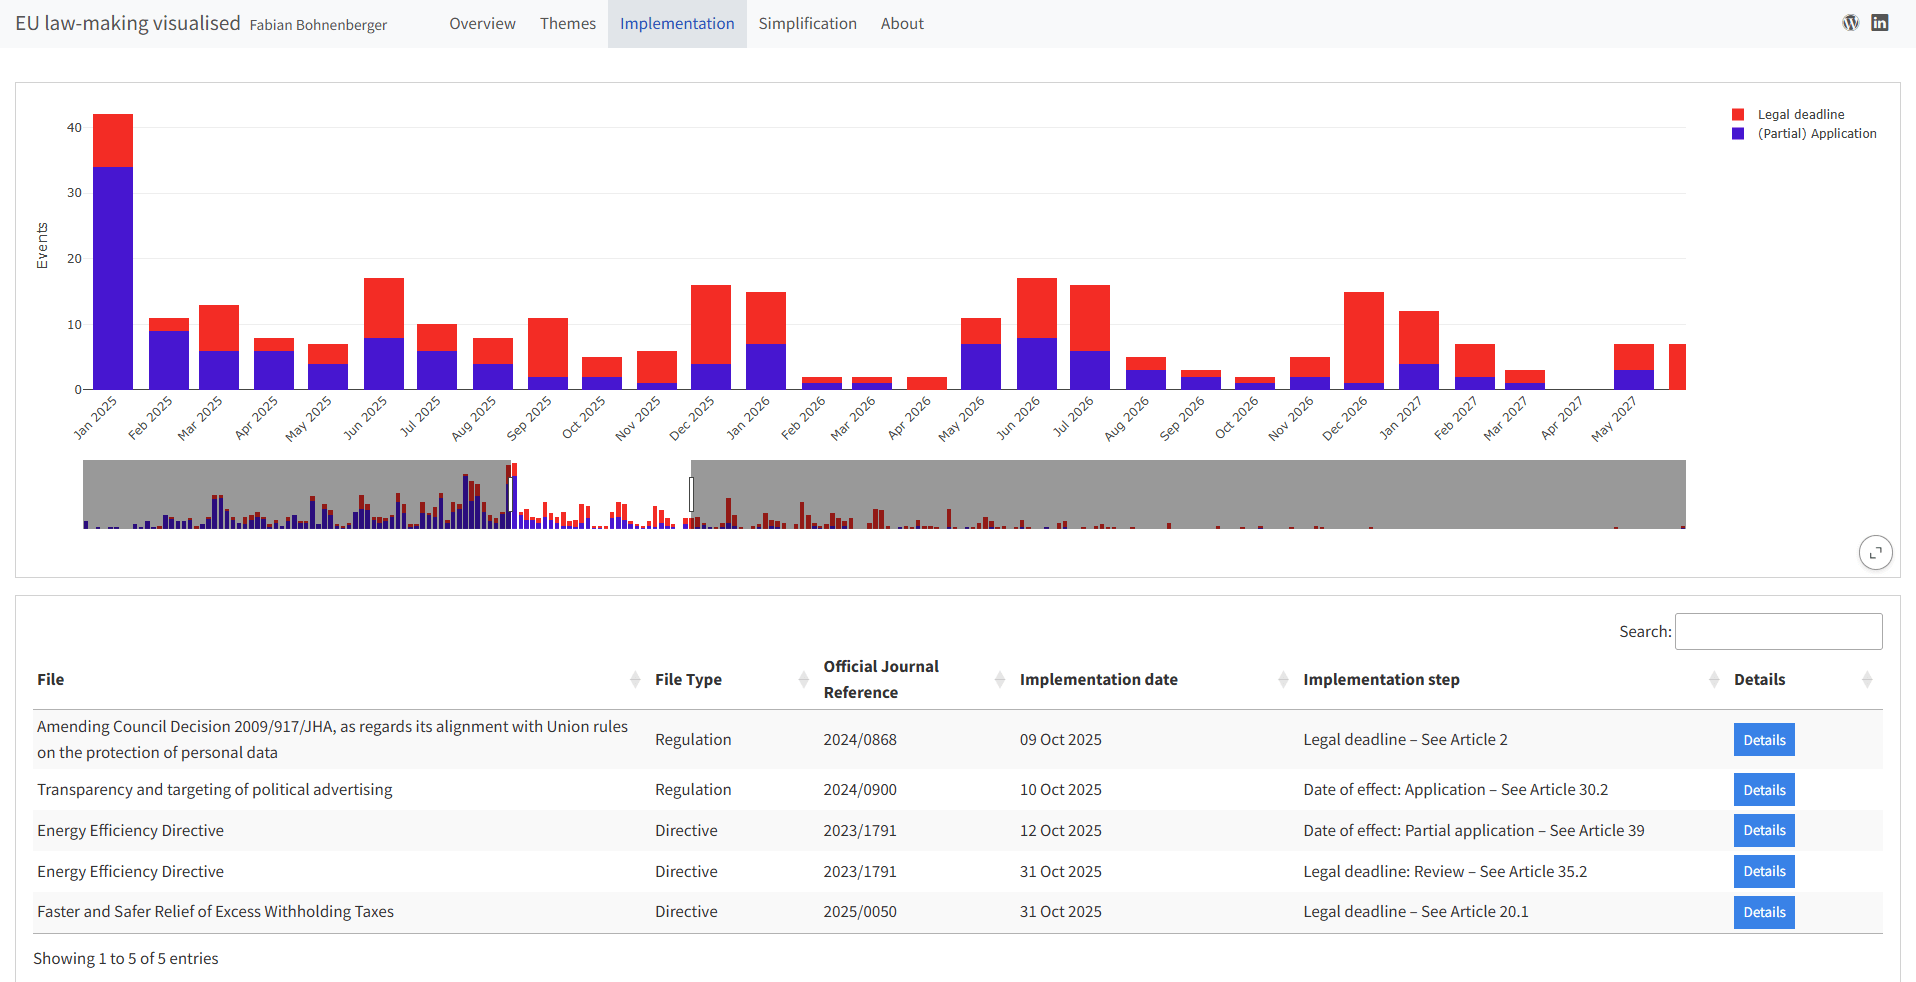Screen dimensions: 1916x982
Task: Sort by Implementation step arrows
Action: 1714,680
